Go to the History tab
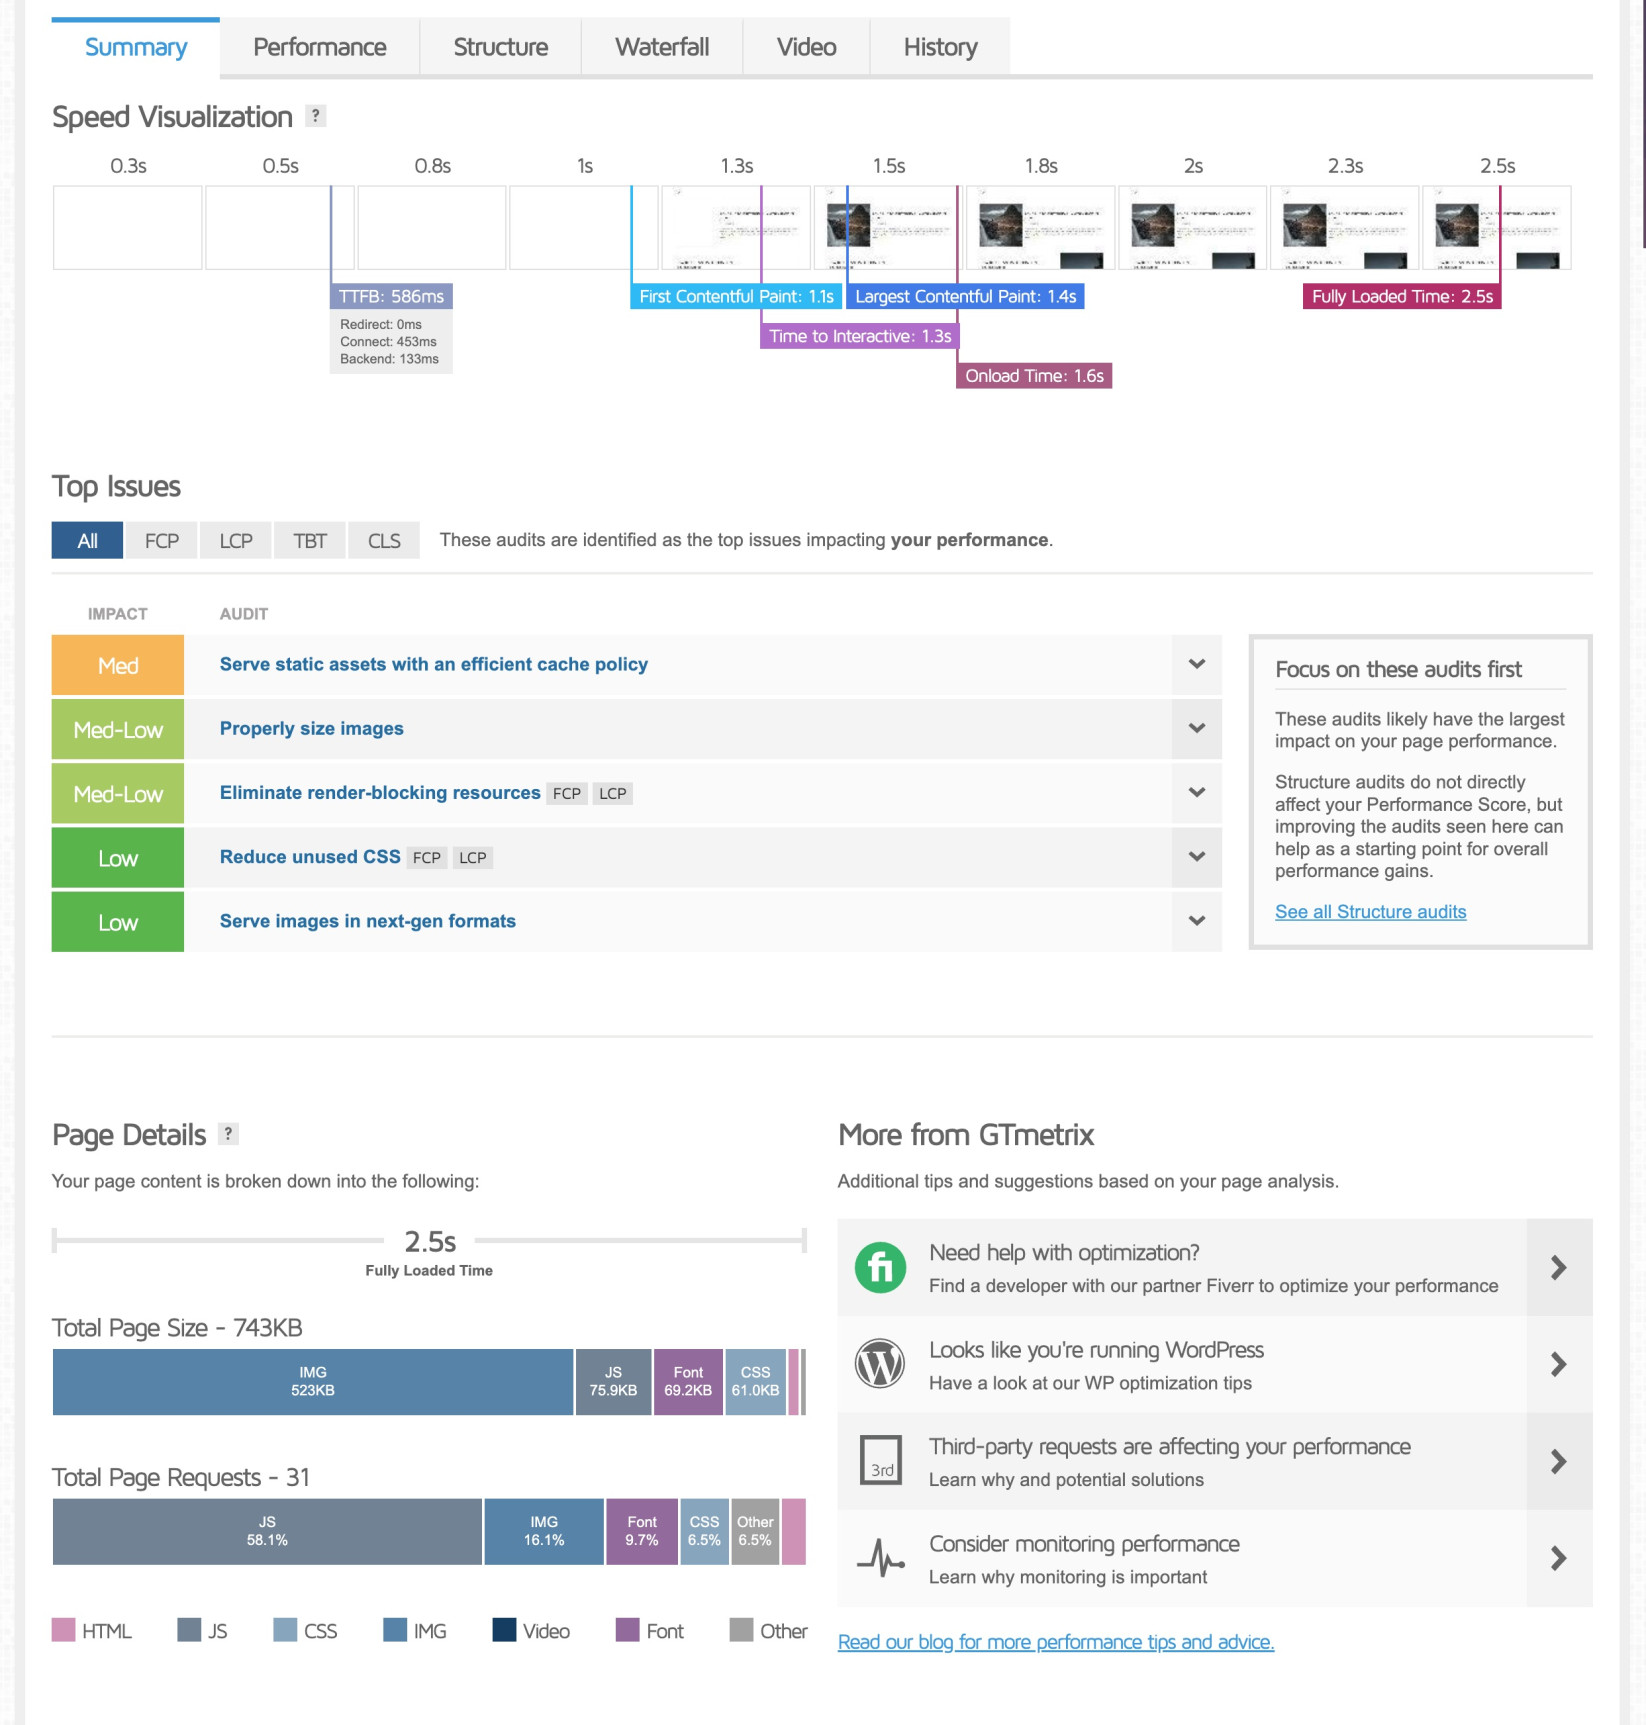The image size is (1646, 1725). pyautogui.click(x=940, y=47)
